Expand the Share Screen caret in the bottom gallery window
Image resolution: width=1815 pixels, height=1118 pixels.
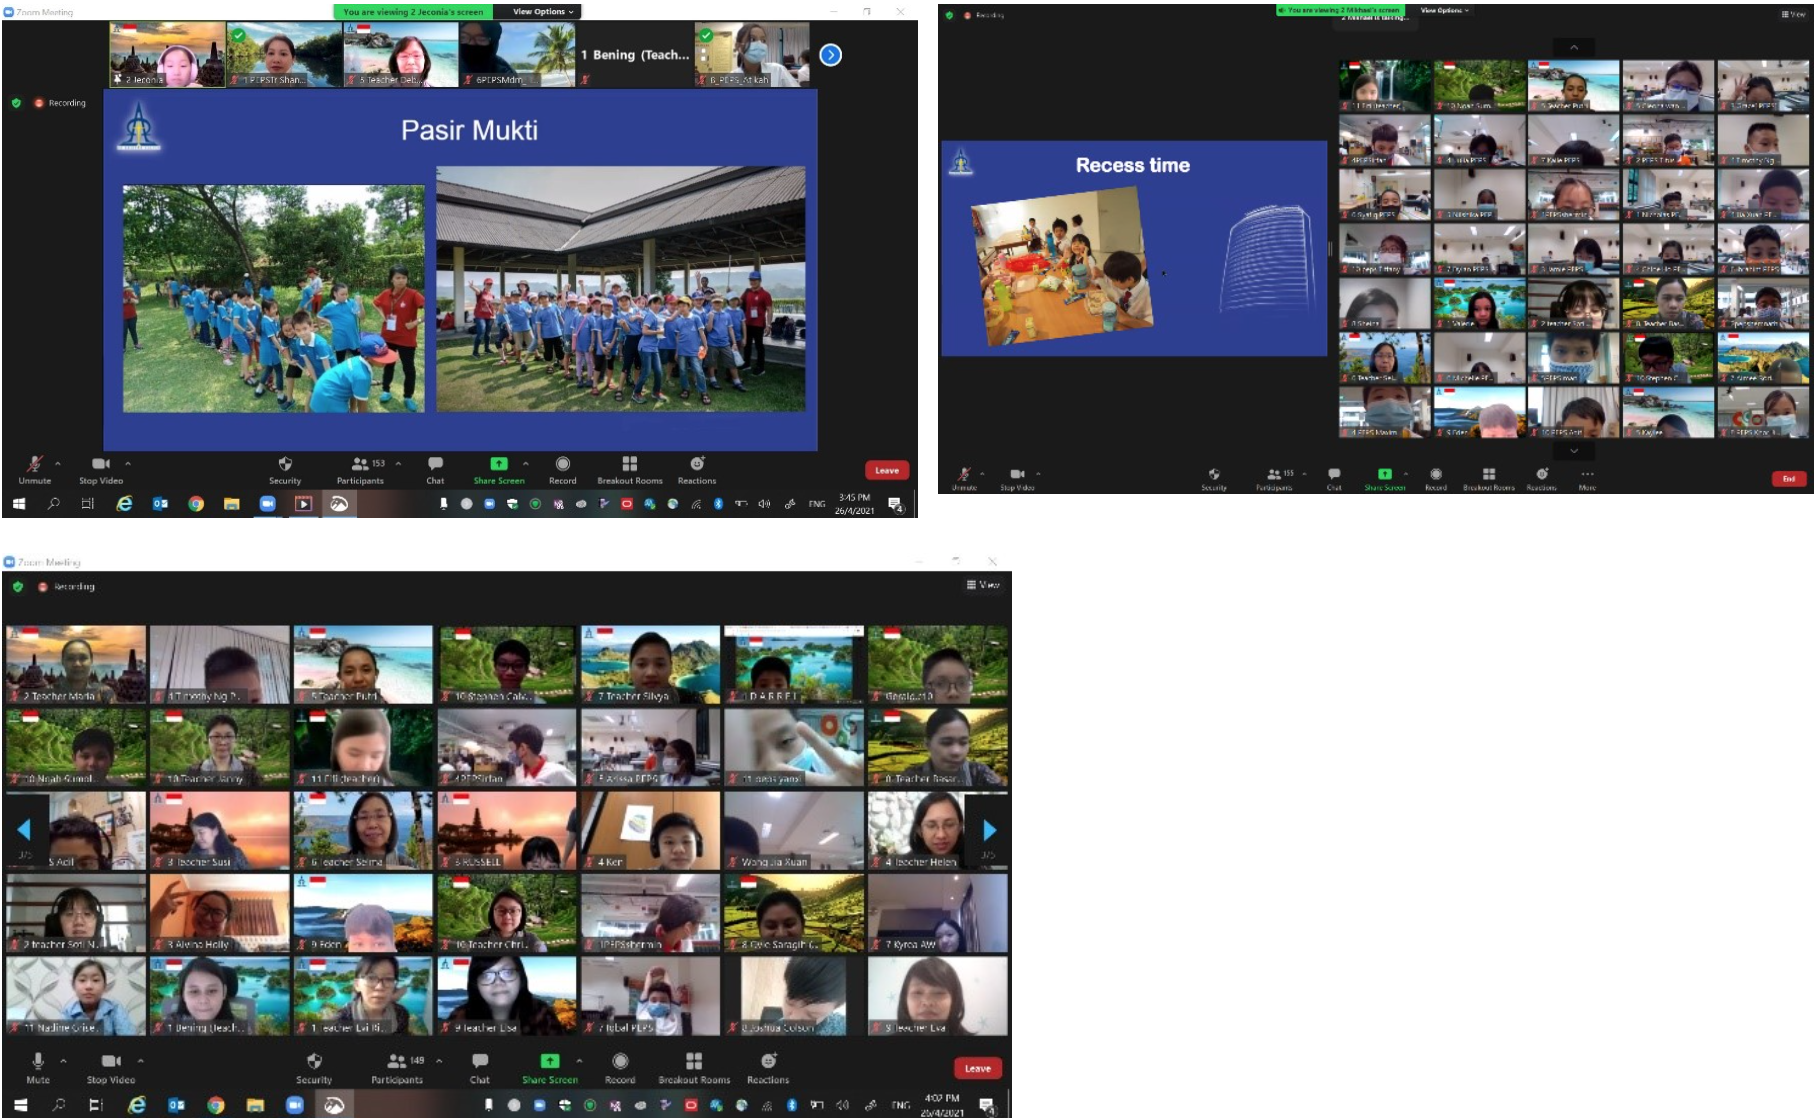click(x=579, y=1060)
